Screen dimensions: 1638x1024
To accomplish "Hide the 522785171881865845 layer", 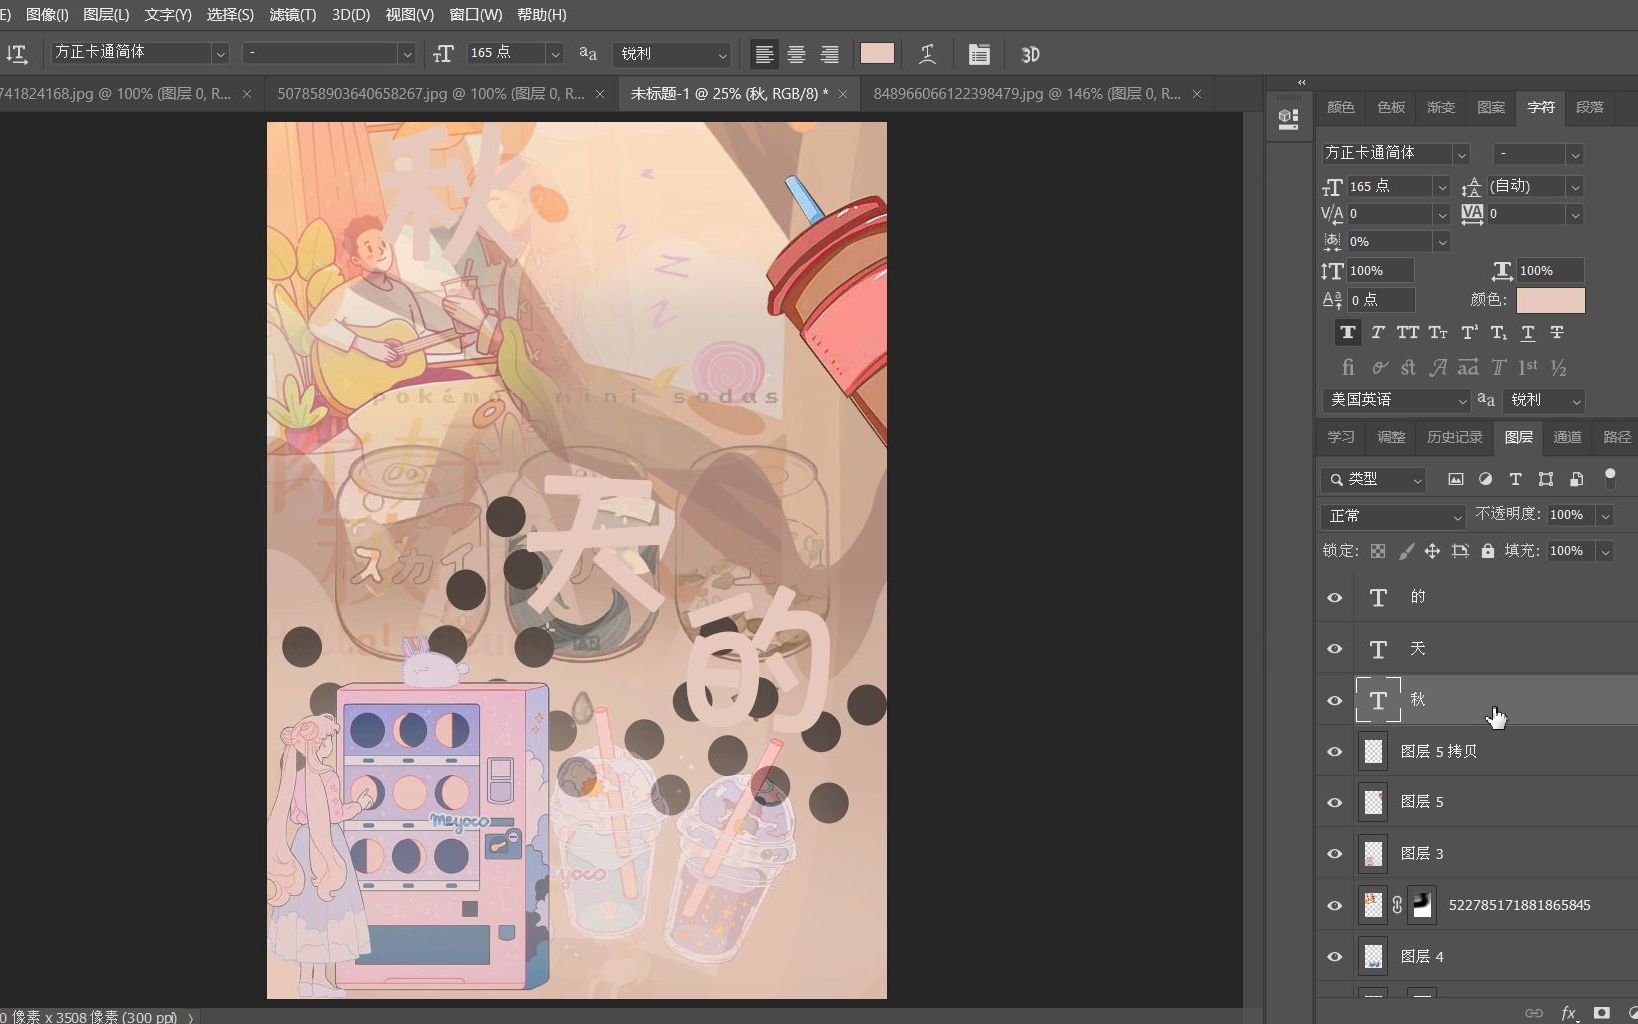I will 1335,906.
